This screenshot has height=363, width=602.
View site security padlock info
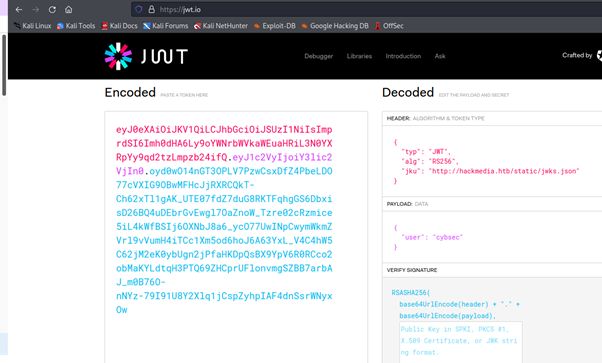pyautogui.click(x=151, y=9)
